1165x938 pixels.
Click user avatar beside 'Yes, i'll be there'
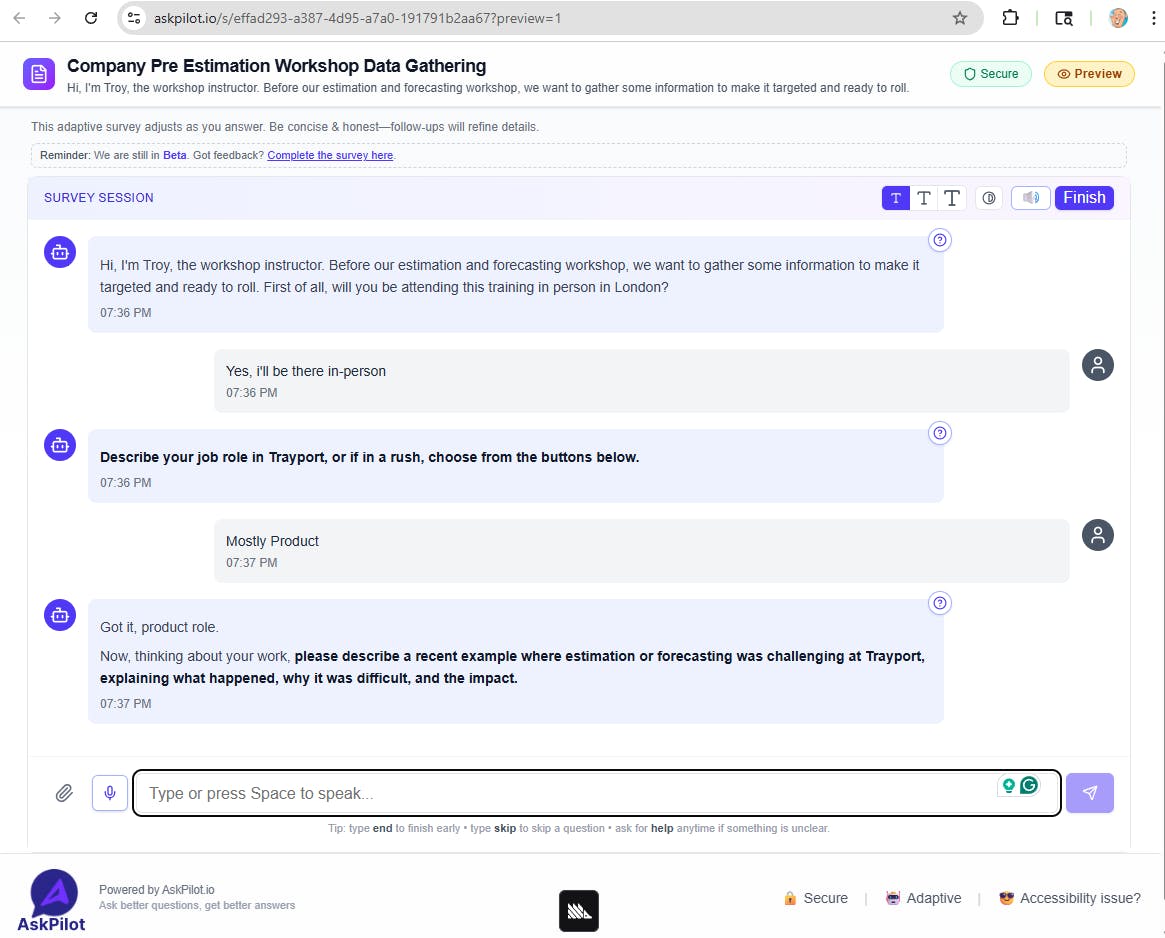point(1097,365)
